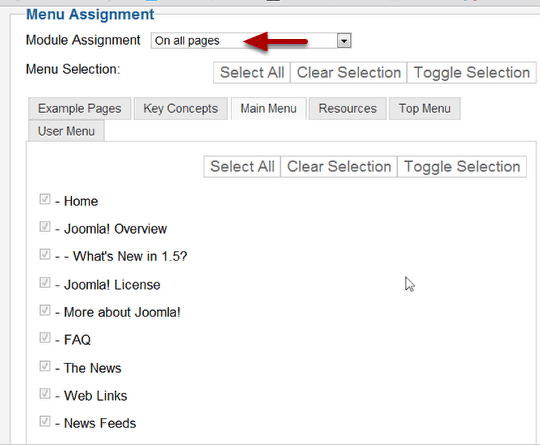
Task: Open the Key Concepts tab
Action: [180, 108]
